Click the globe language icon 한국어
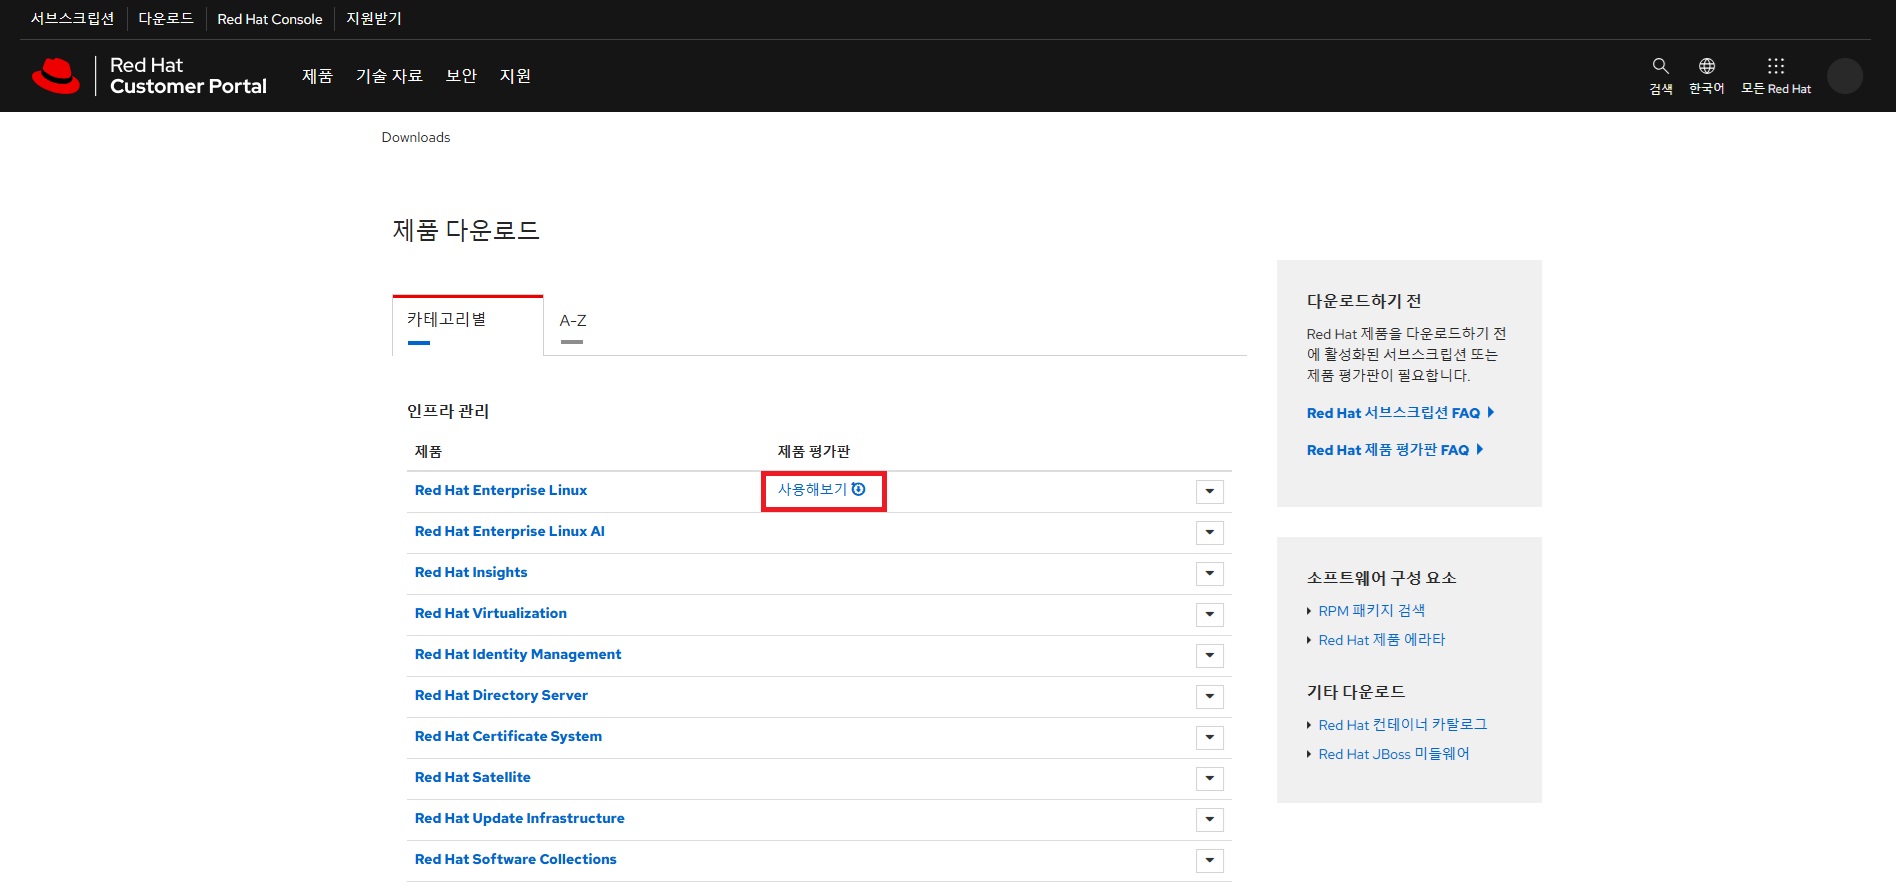Screen dimensions: 1896x887 (1706, 76)
